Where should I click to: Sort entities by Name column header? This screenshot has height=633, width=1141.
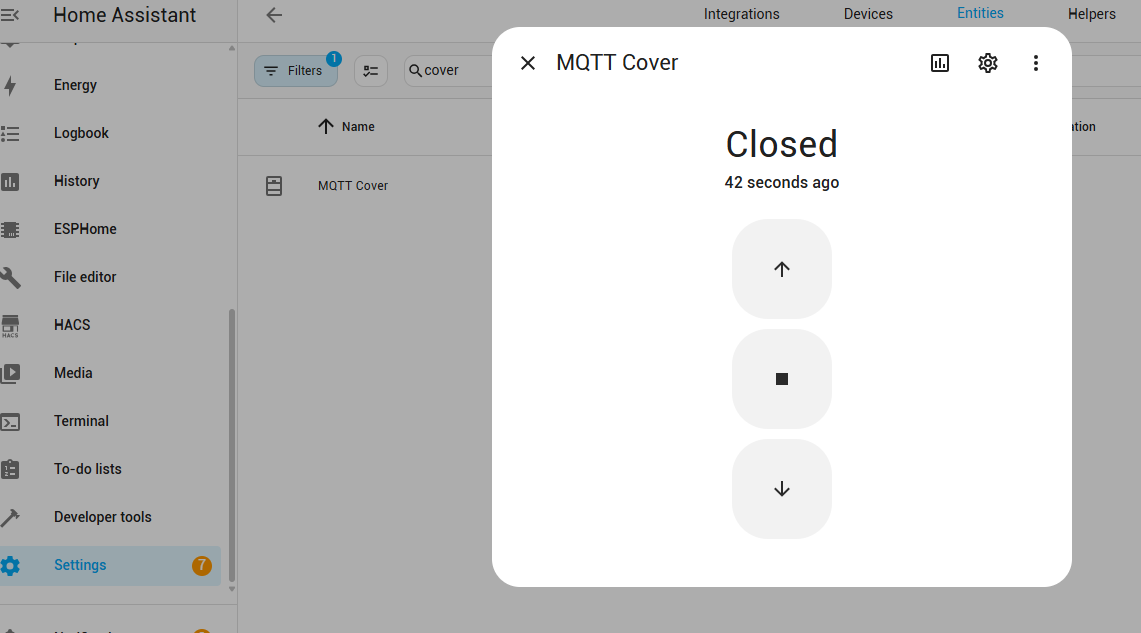(x=357, y=127)
